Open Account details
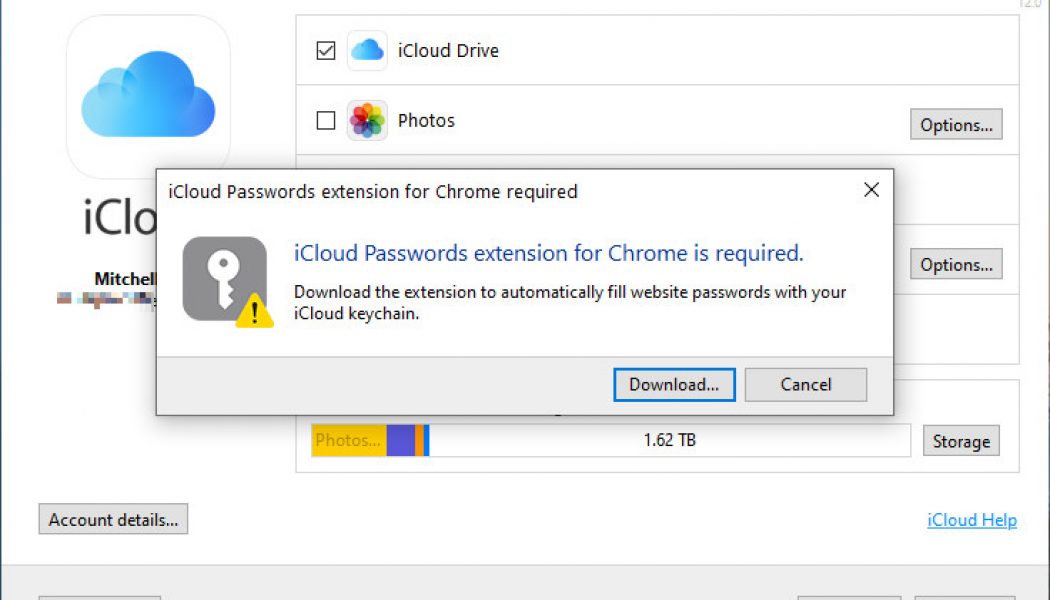Screen dimensions: 1050x600 [x=112, y=519]
